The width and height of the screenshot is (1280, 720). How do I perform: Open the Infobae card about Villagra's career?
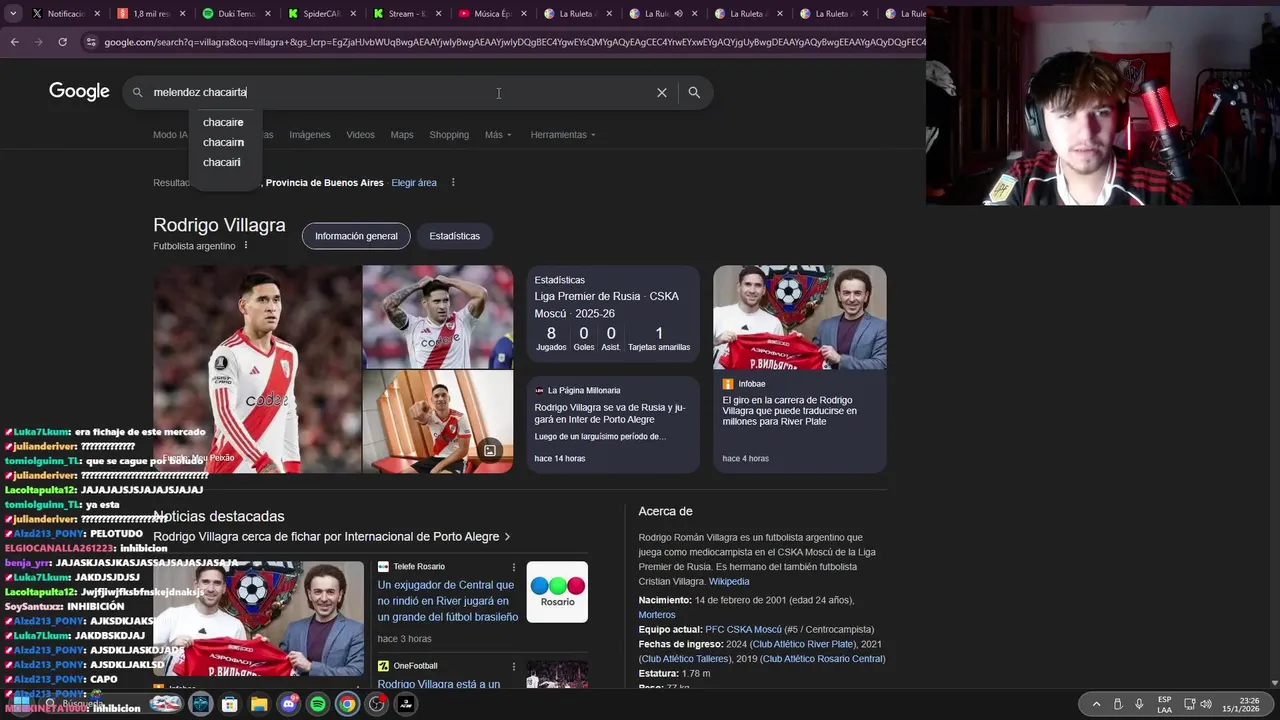pos(800,369)
